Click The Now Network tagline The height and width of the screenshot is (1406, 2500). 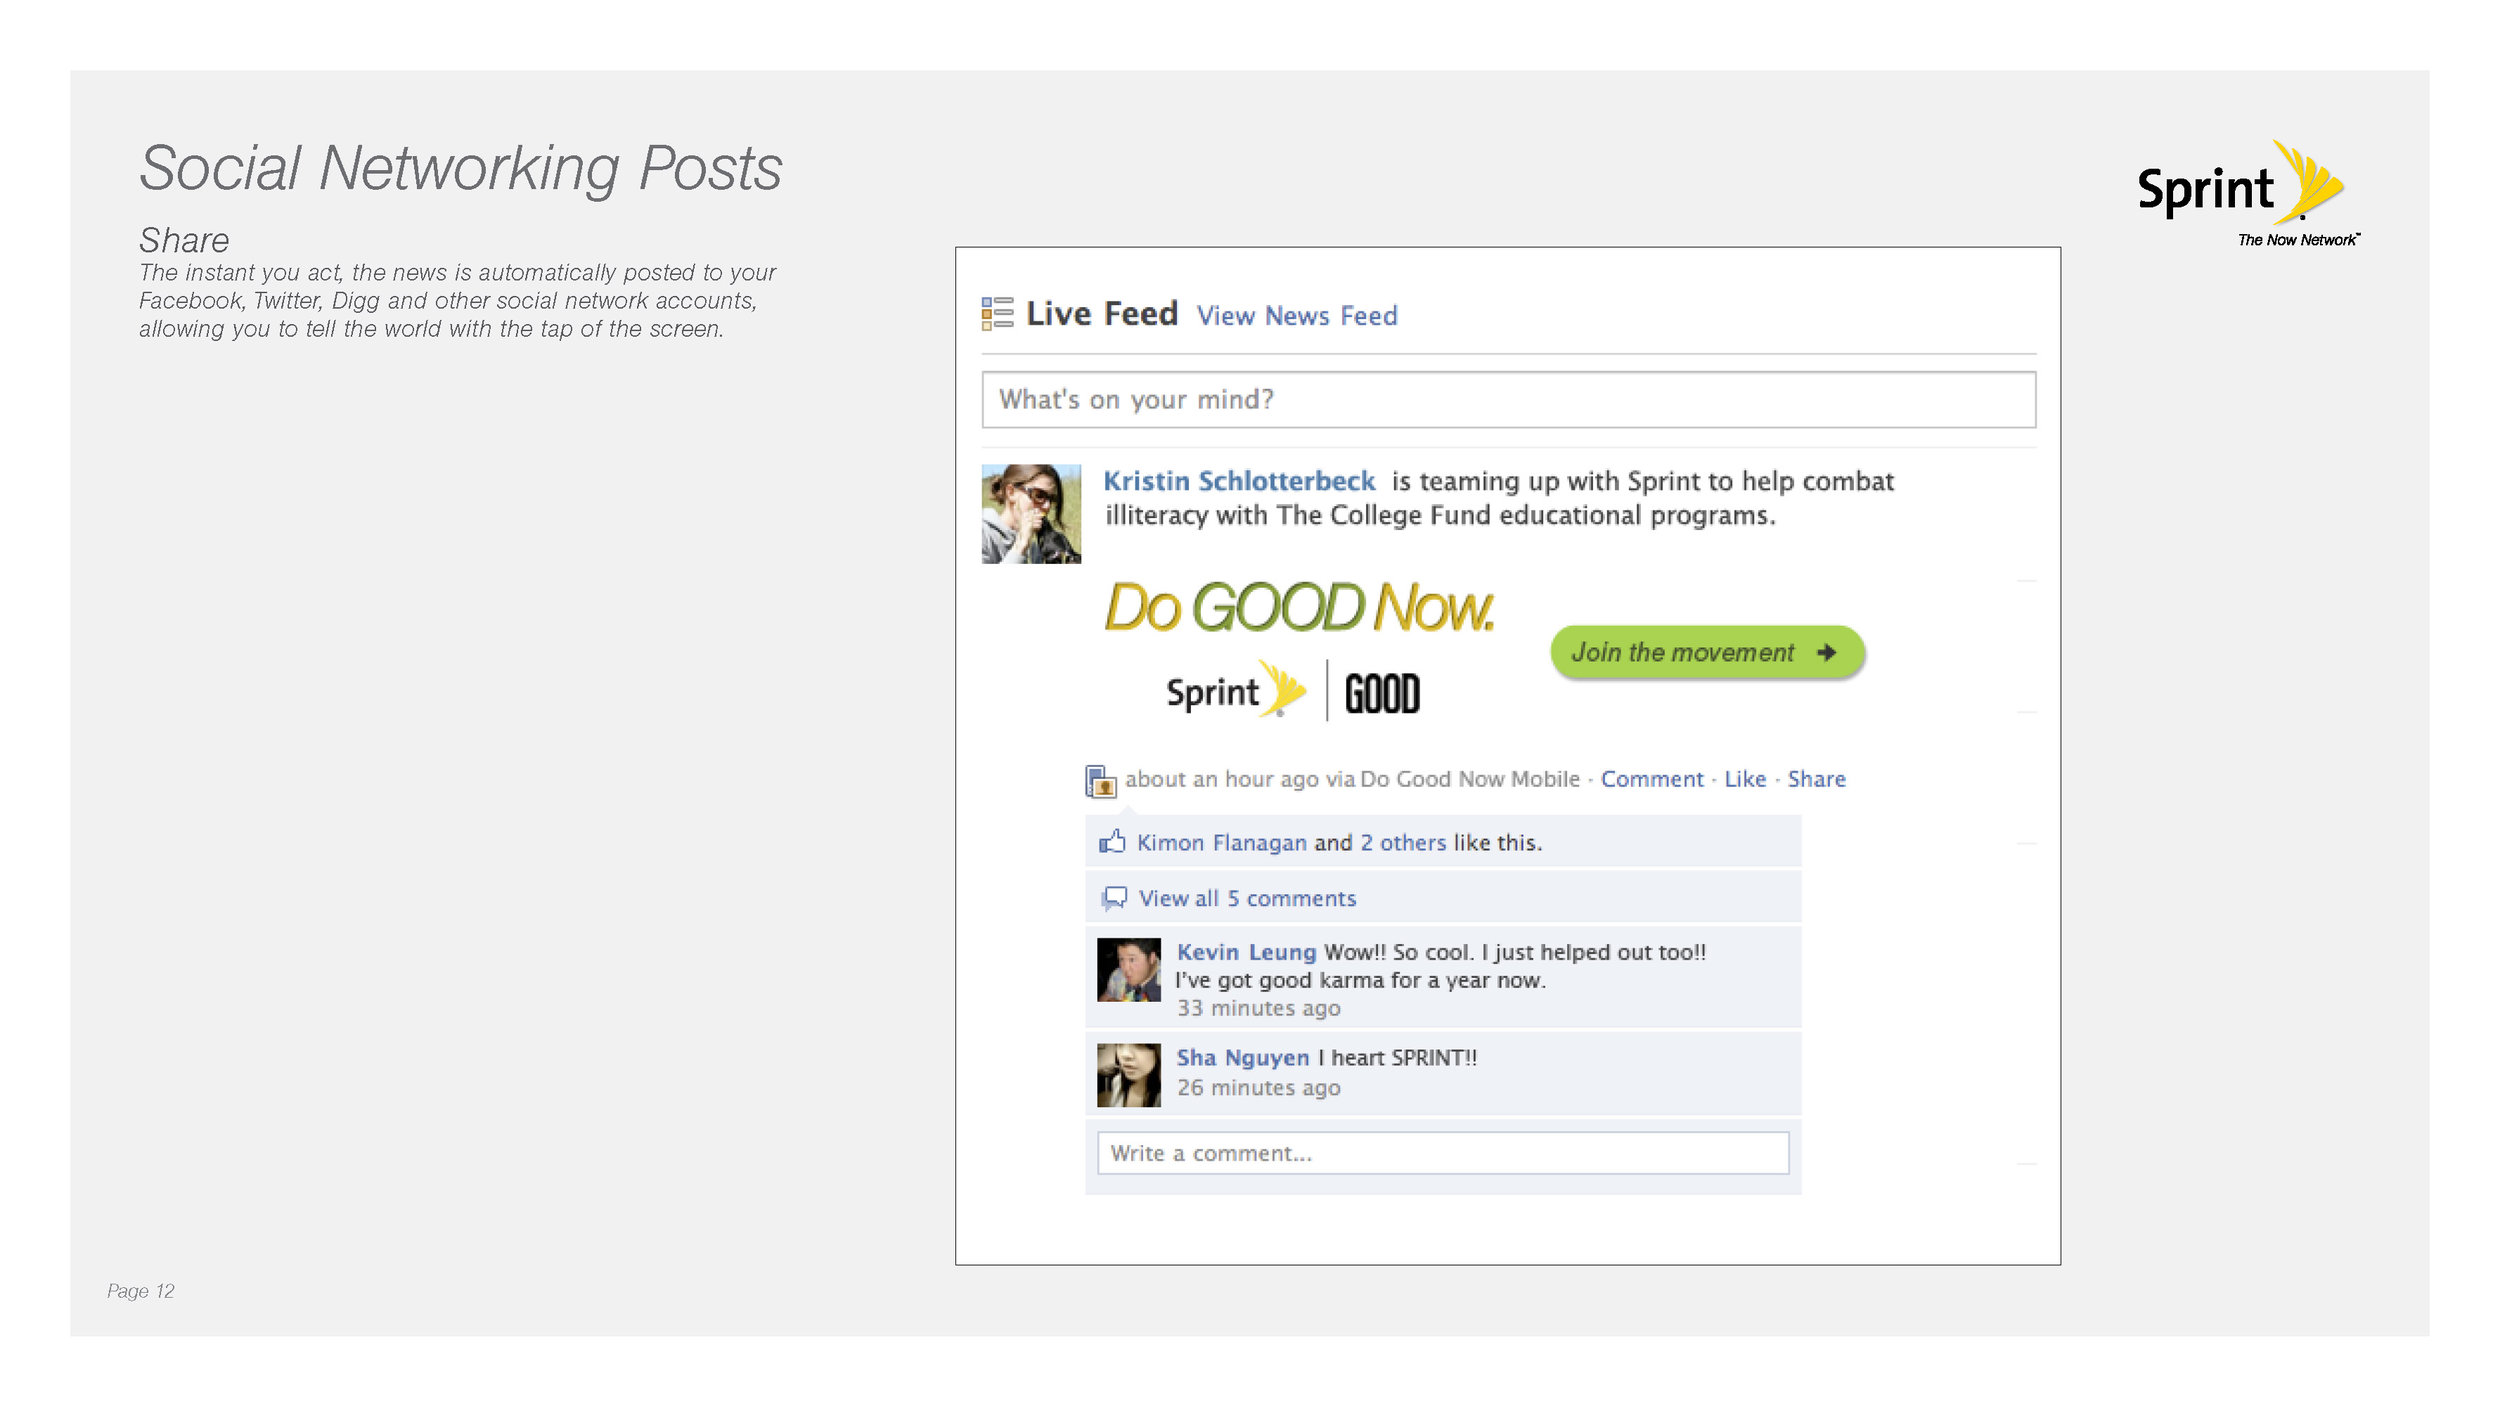pyautogui.click(x=2299, y=240)
